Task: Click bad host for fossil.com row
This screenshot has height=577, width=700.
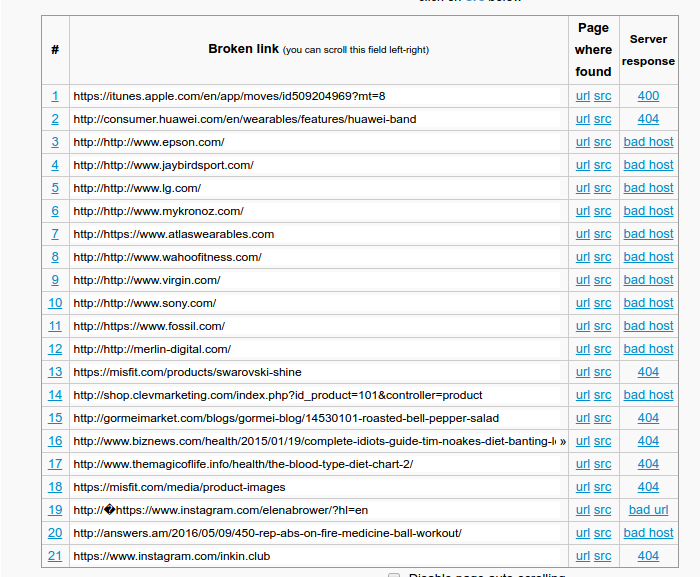Action: tap(648, 326)
